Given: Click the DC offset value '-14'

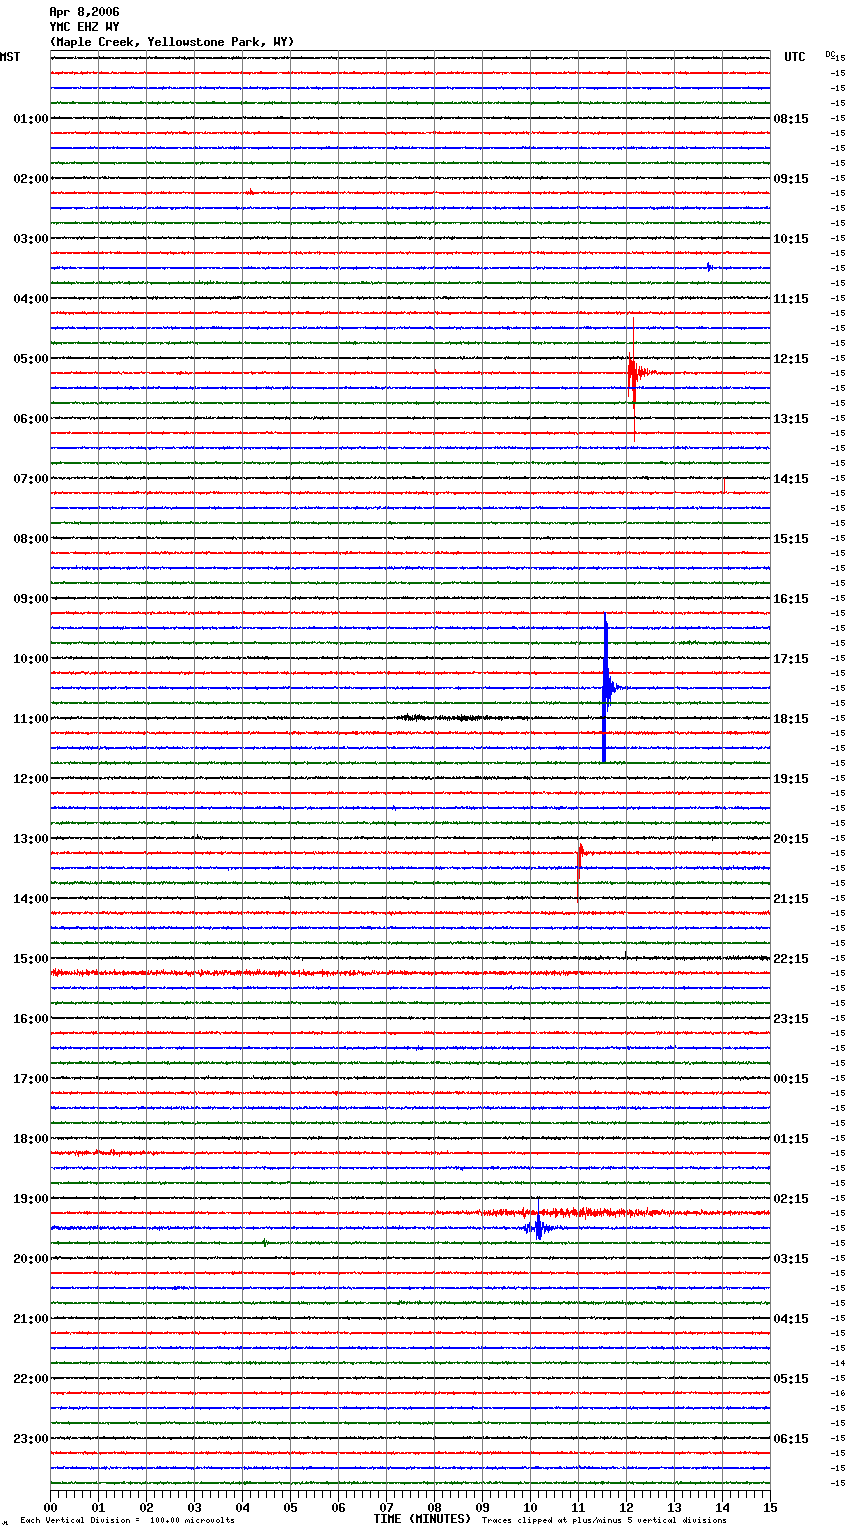Looking at the screenshot, I should [x=838, y=1363].
